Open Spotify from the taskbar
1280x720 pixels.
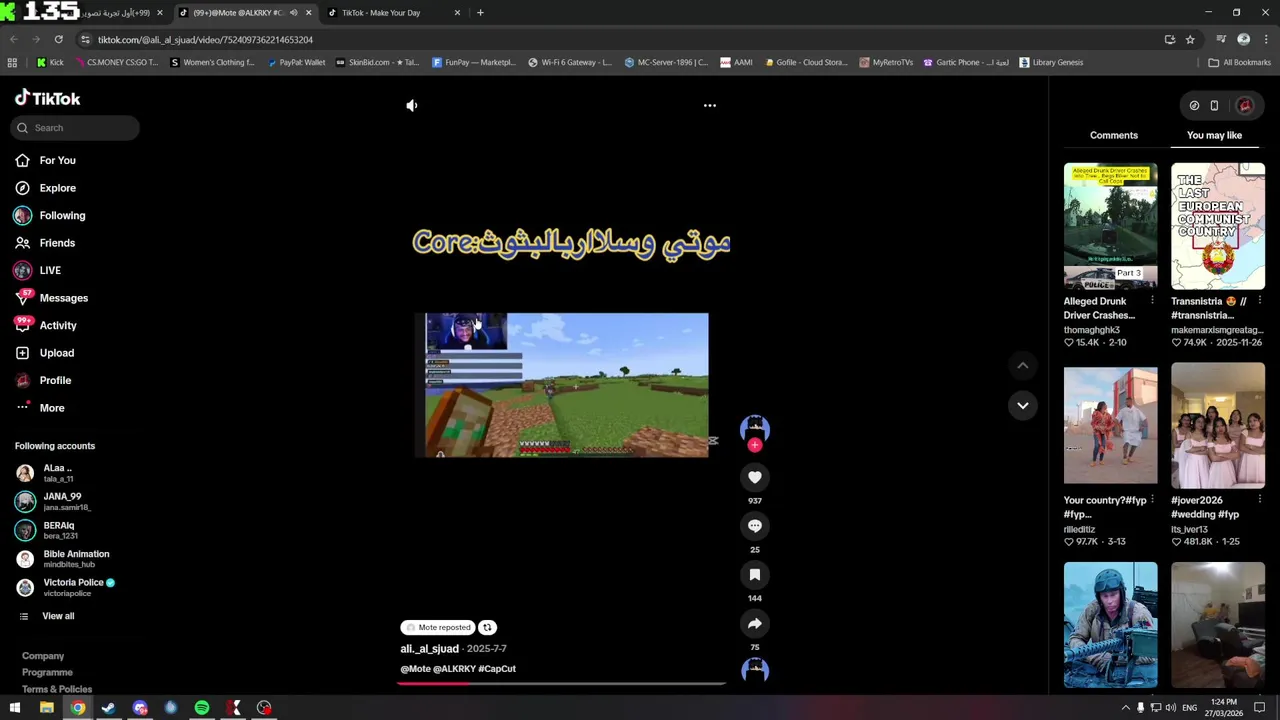tap(202, 708)
